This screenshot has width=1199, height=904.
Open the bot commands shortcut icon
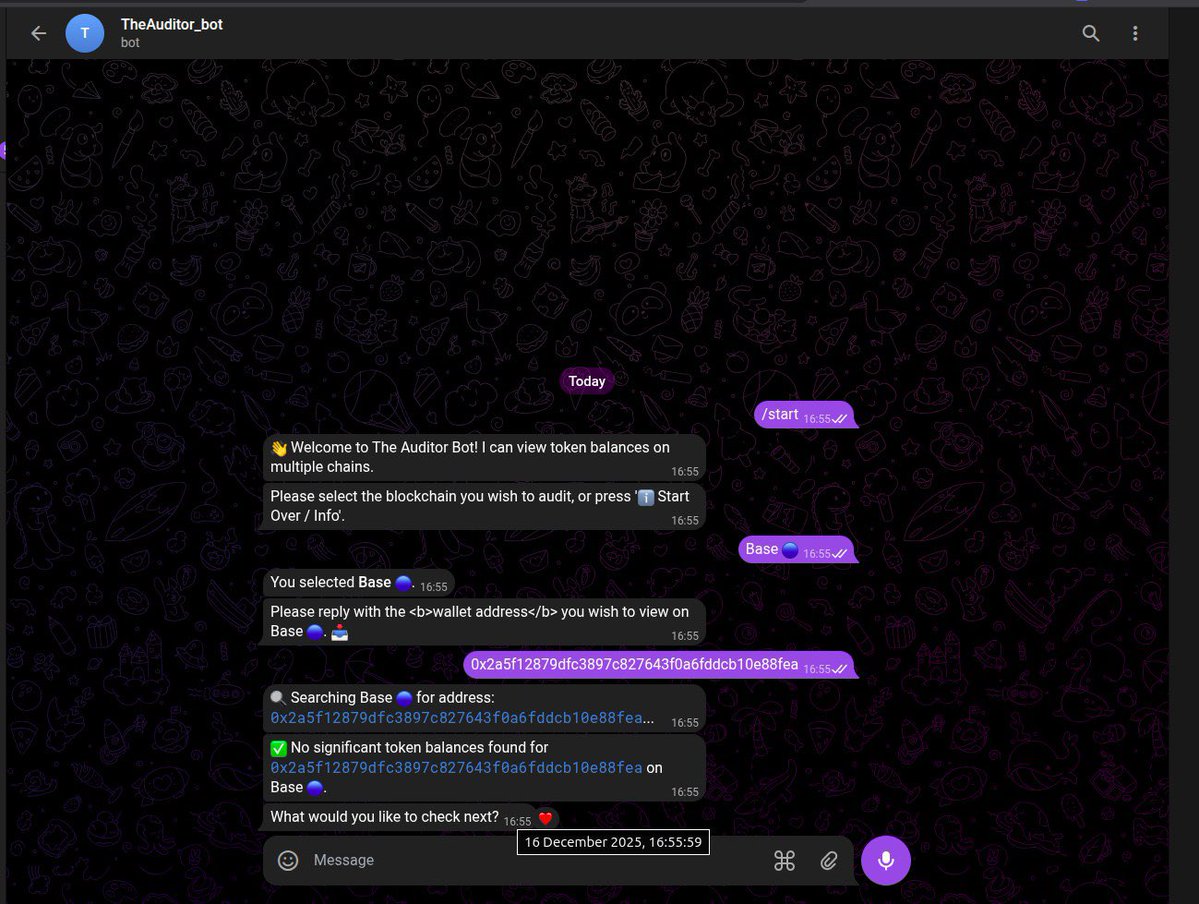click(784, 860)
